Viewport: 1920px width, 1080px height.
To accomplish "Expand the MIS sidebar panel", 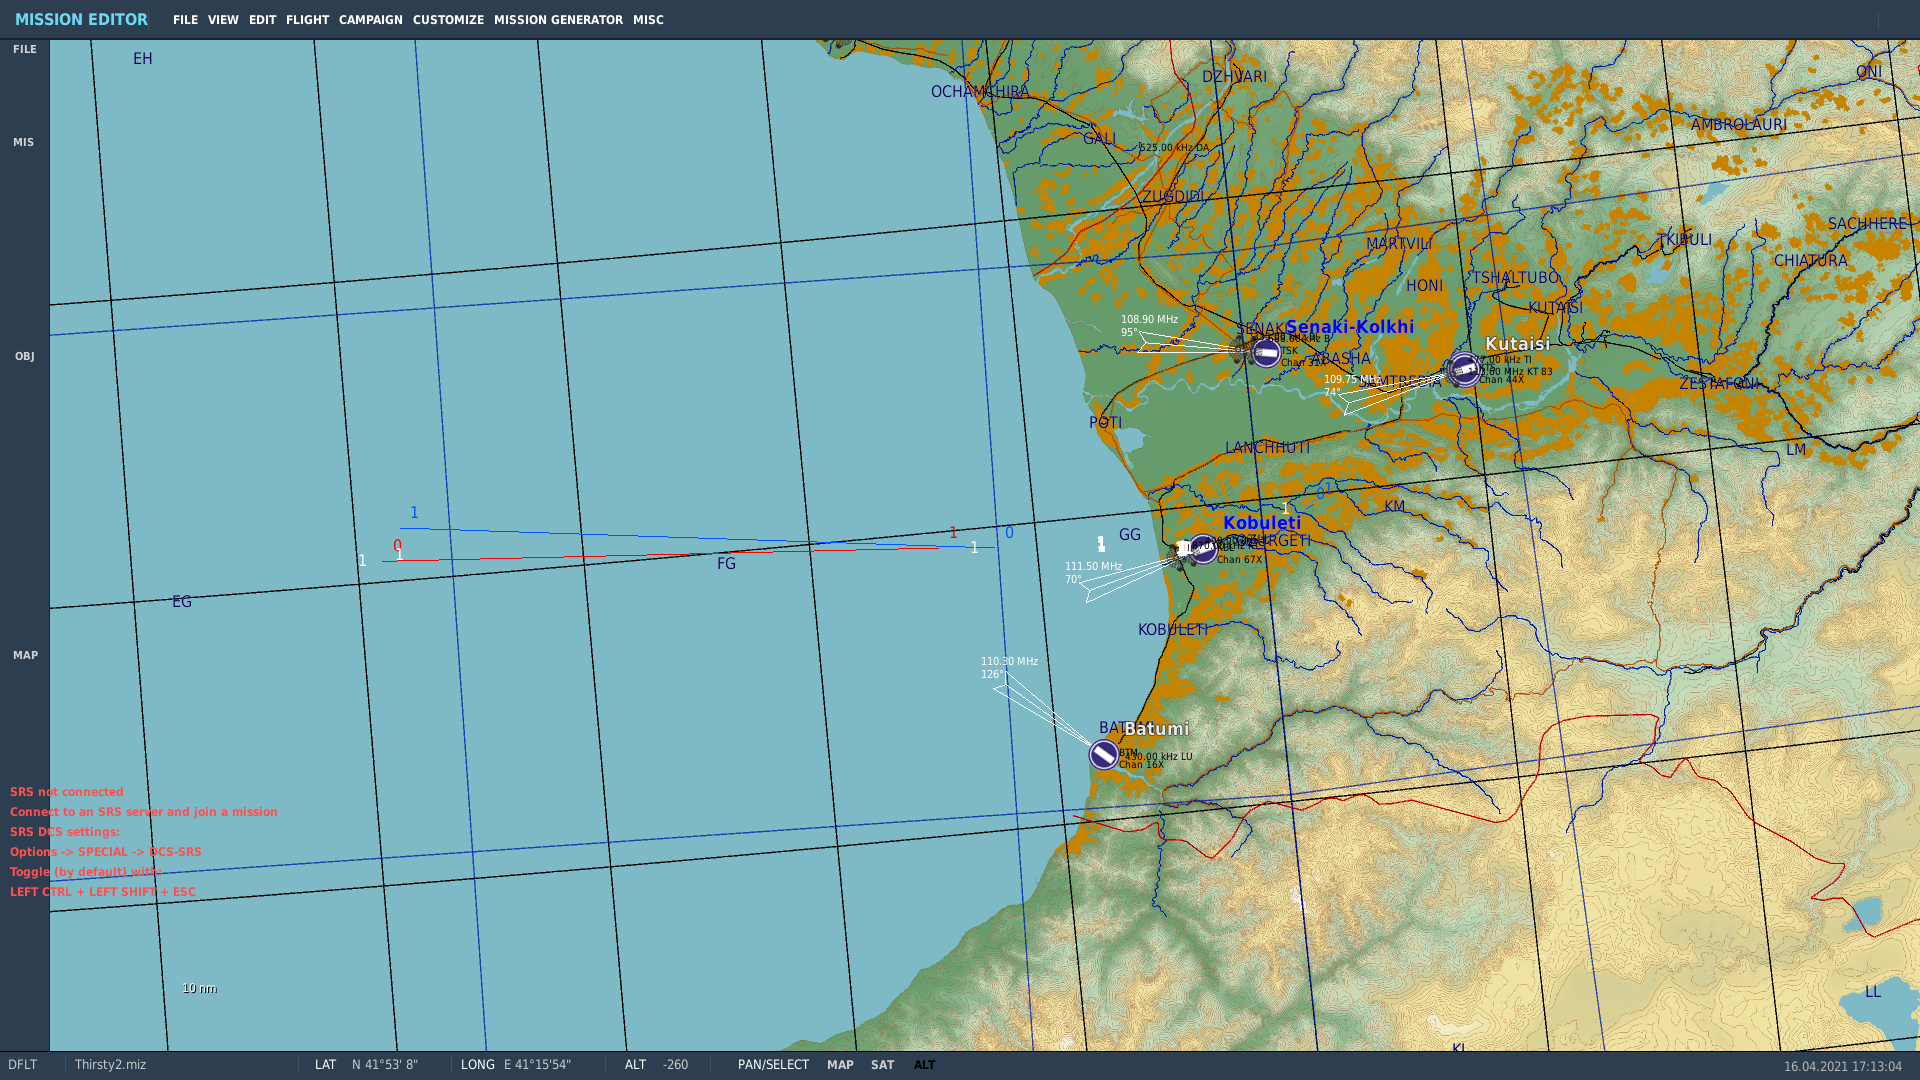I will (x=24, y=142).
